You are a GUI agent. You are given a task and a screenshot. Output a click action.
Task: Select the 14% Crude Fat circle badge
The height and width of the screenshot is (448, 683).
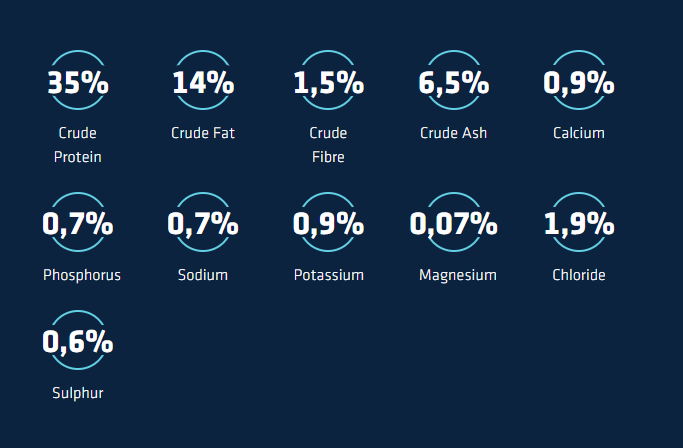pos(203,82)
